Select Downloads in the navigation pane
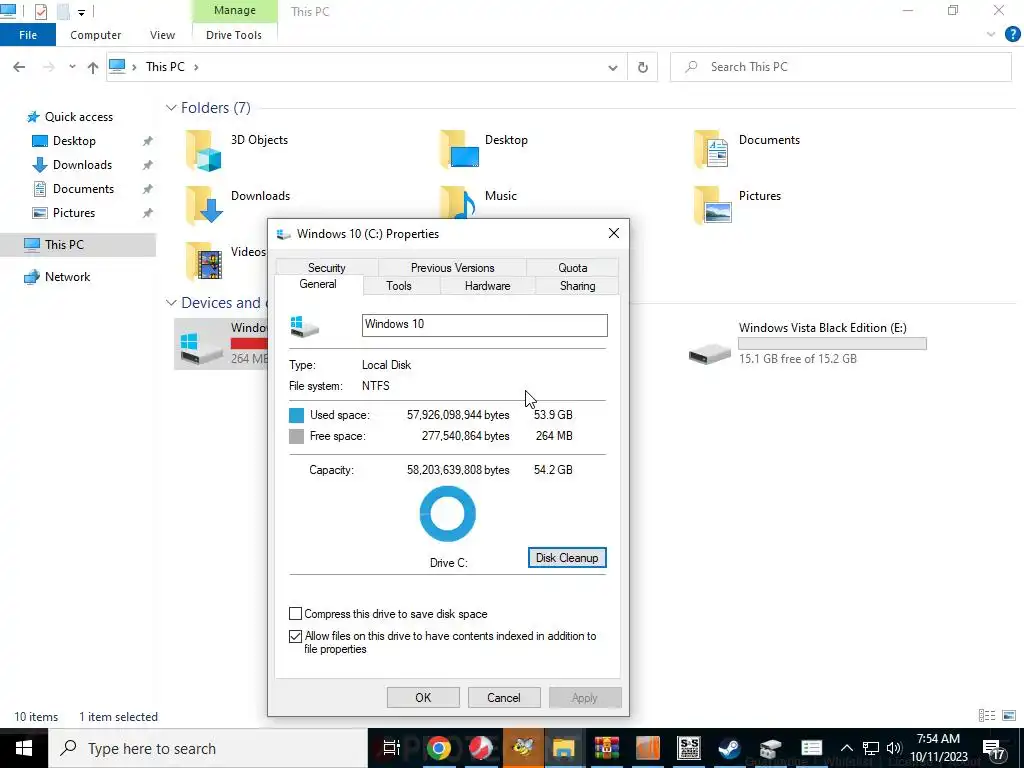 coord(82,165)
